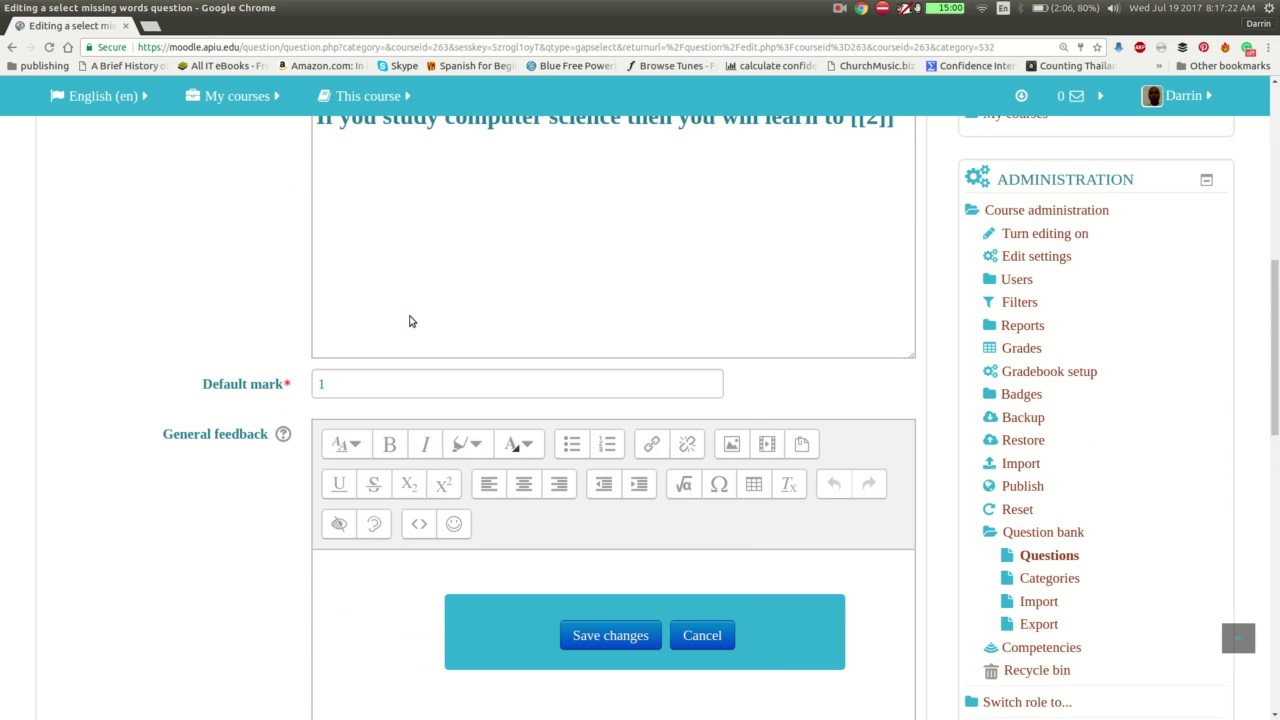Open Export under Question bank
Image resolution: width=1280 pixels, height=720 pixels.
click(1038, 624)
